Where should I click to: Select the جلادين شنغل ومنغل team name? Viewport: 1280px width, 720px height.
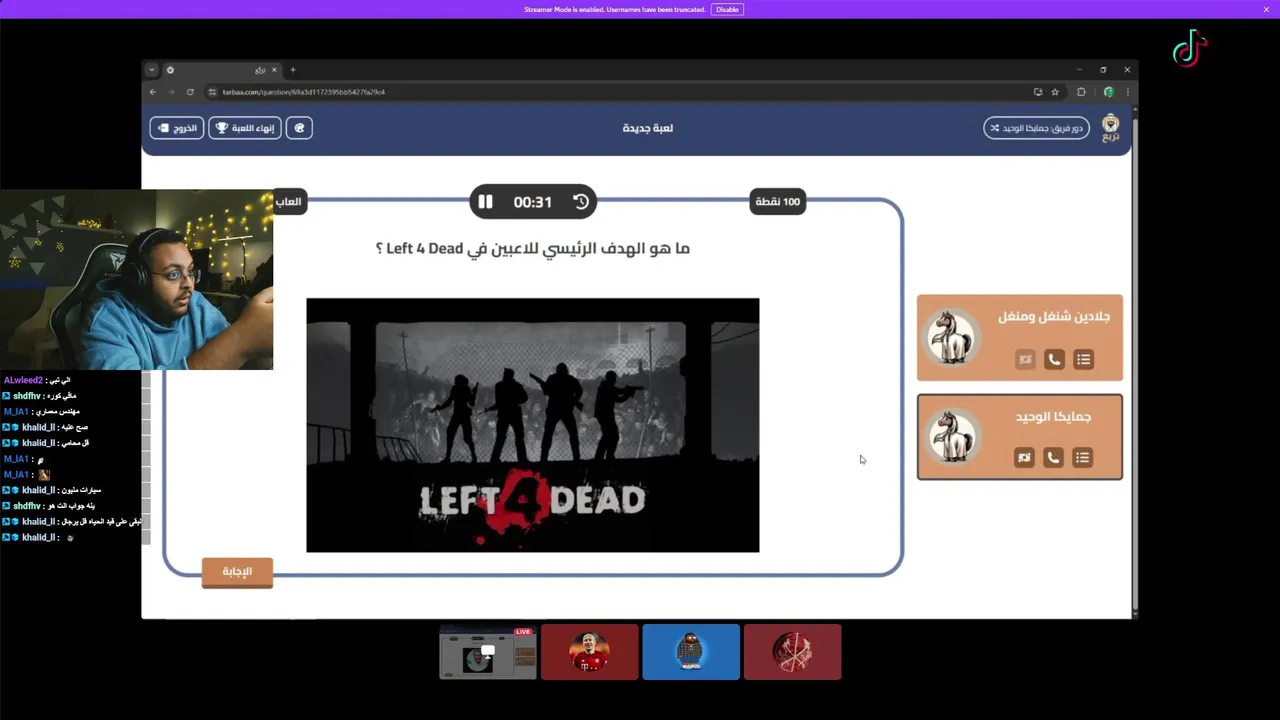click(1054, 316)
